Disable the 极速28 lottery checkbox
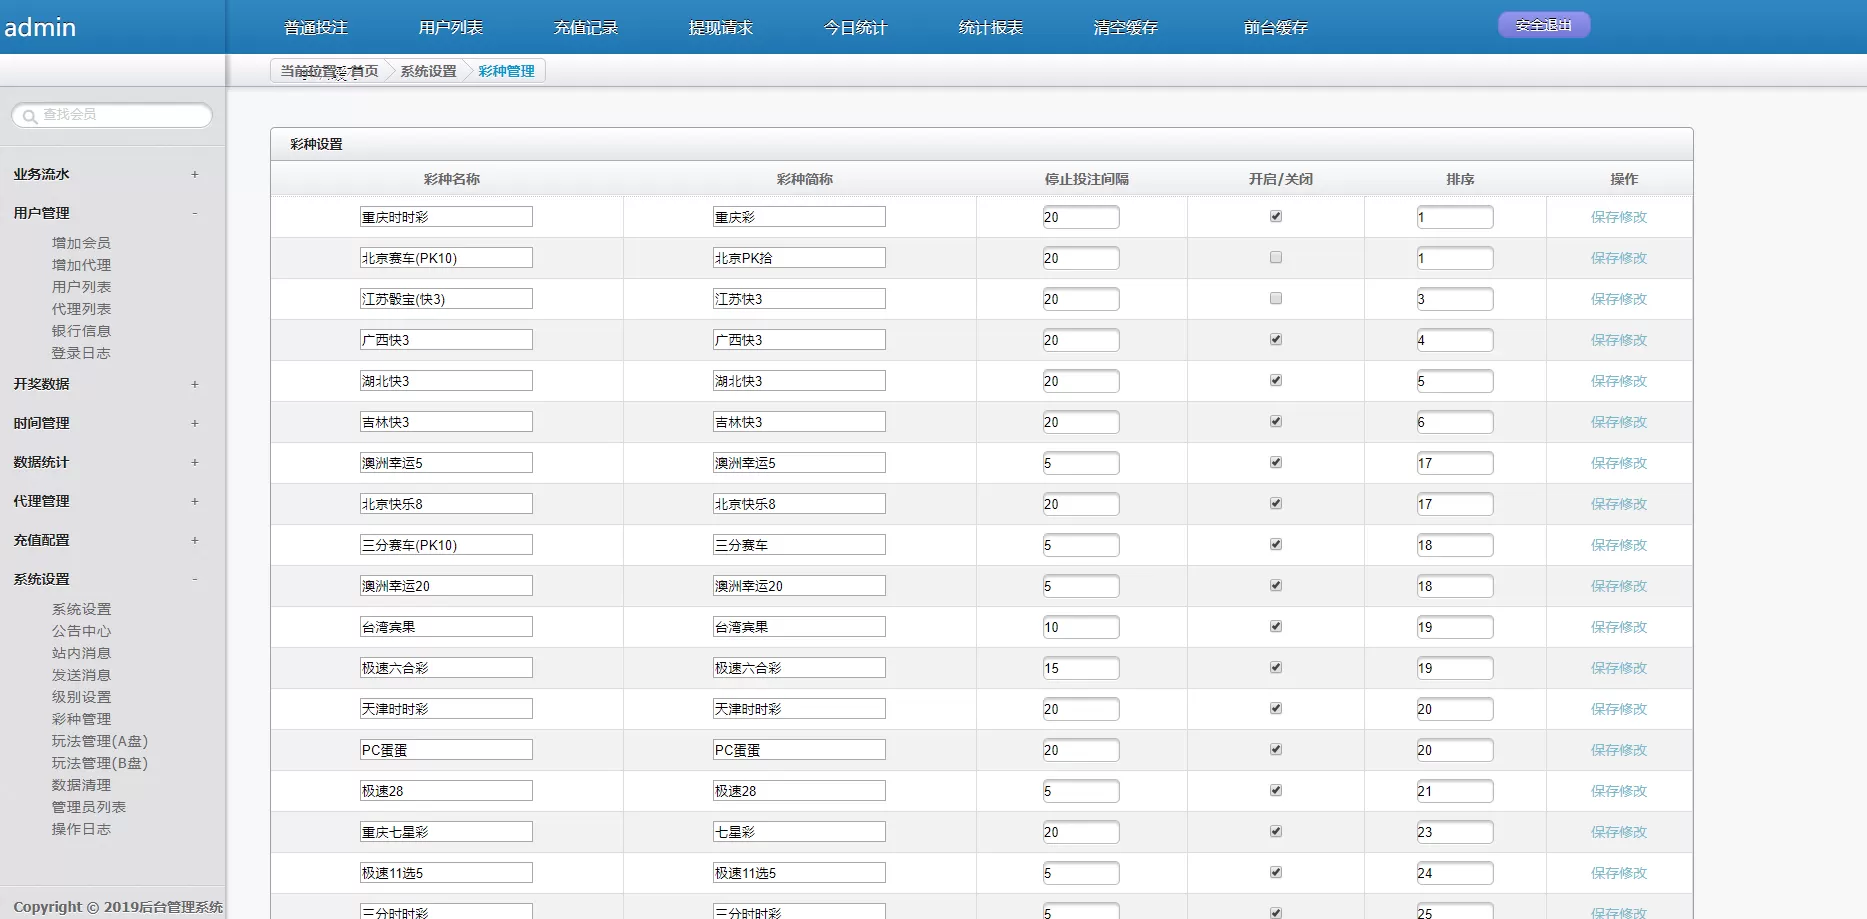Screen dimensions: 1867x919 pos(1276,790)
